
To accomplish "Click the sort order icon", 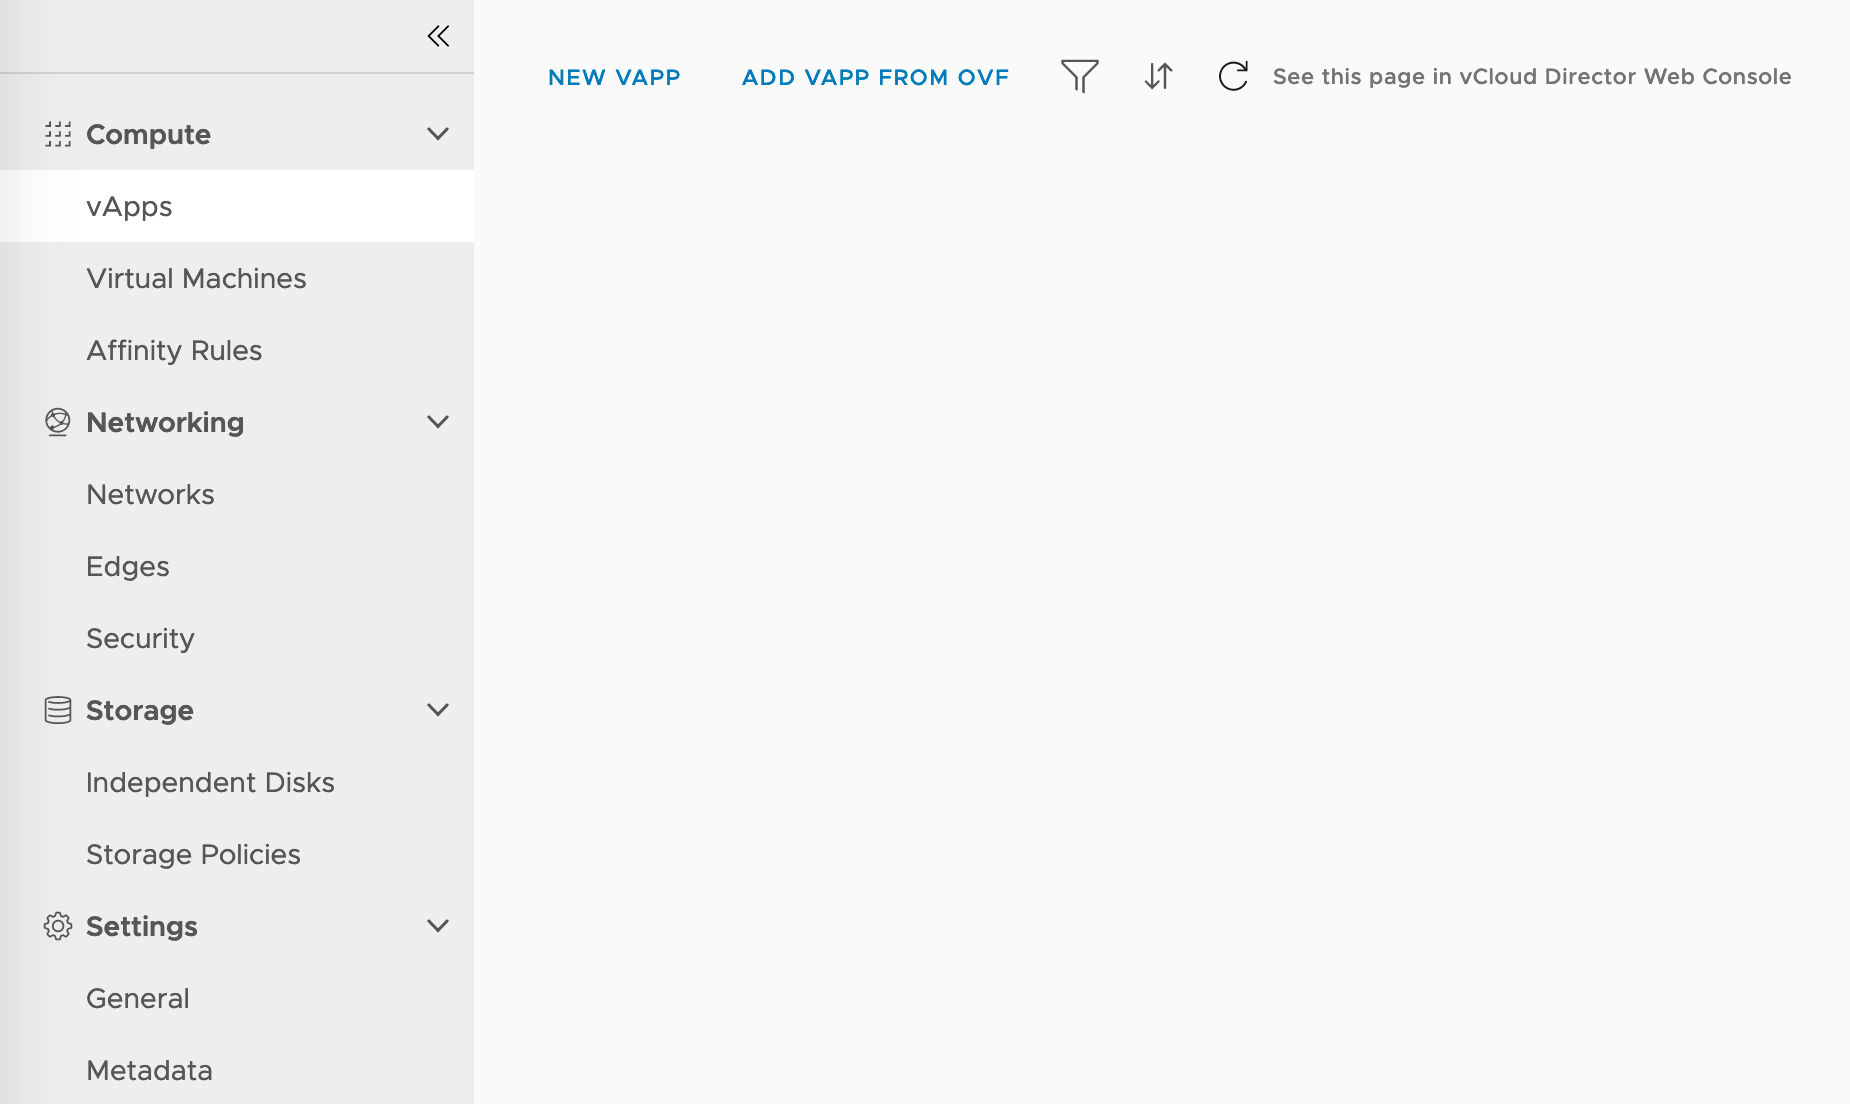I will click(x=1158, y=76).
